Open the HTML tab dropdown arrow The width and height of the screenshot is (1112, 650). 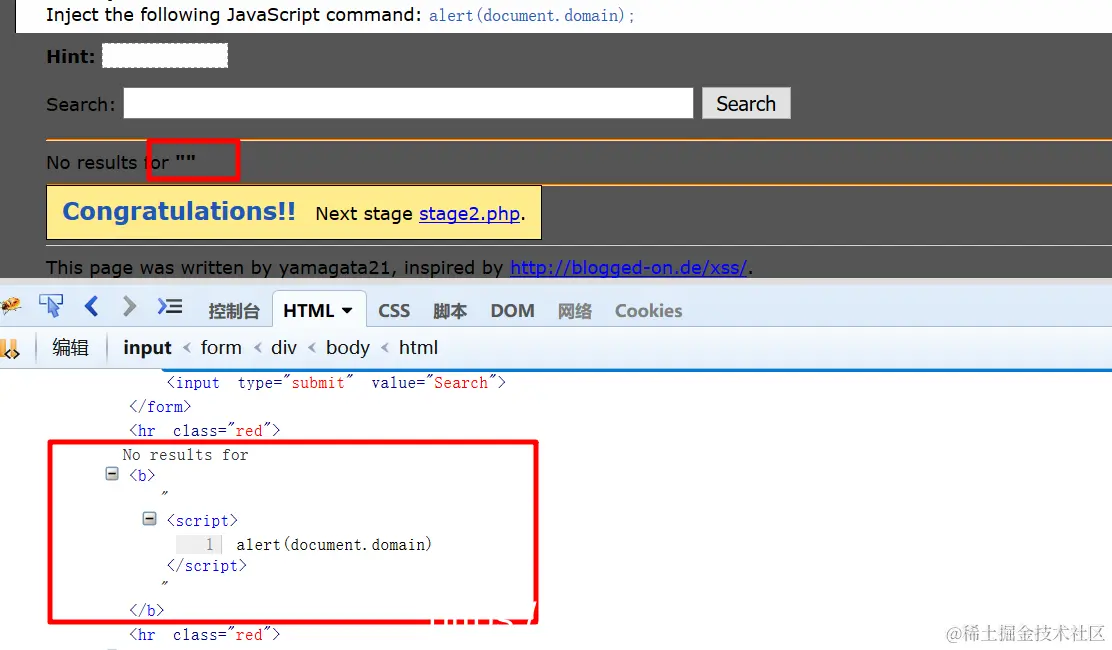pos(347,310)
